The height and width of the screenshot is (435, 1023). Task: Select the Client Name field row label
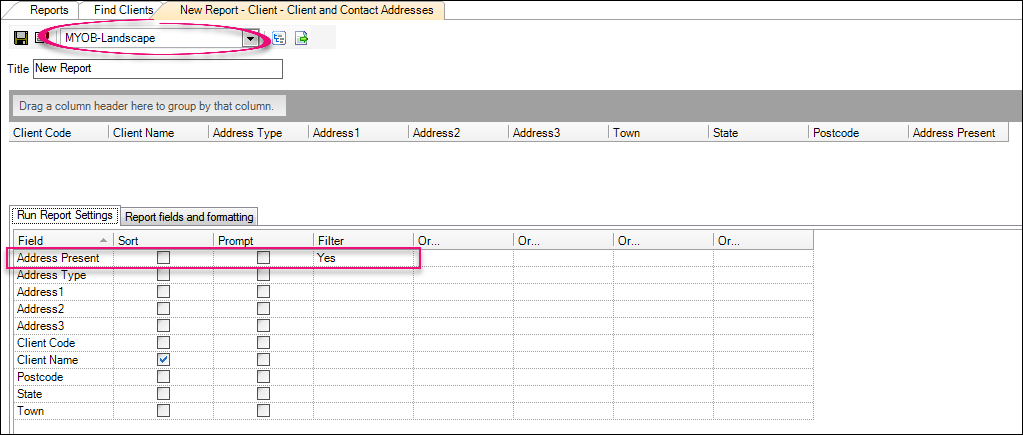click(x=48, y=360)
